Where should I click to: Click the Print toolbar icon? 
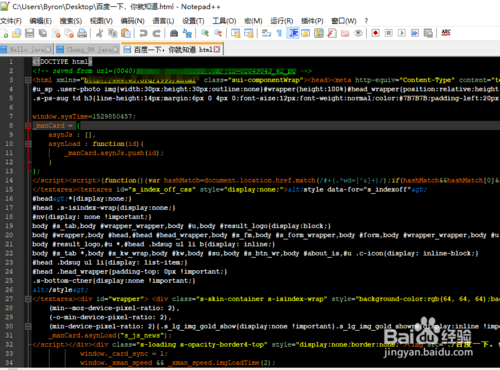[x=82, y=33]
